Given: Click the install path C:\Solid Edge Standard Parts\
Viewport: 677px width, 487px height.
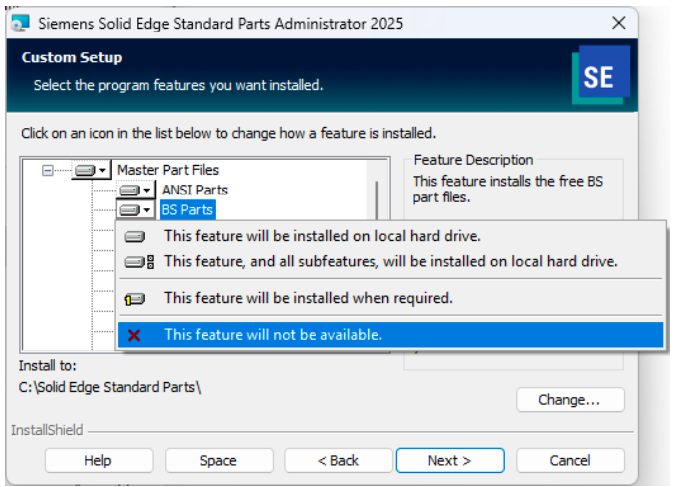Looking at the screenshot, I should [x=110, y=387].
